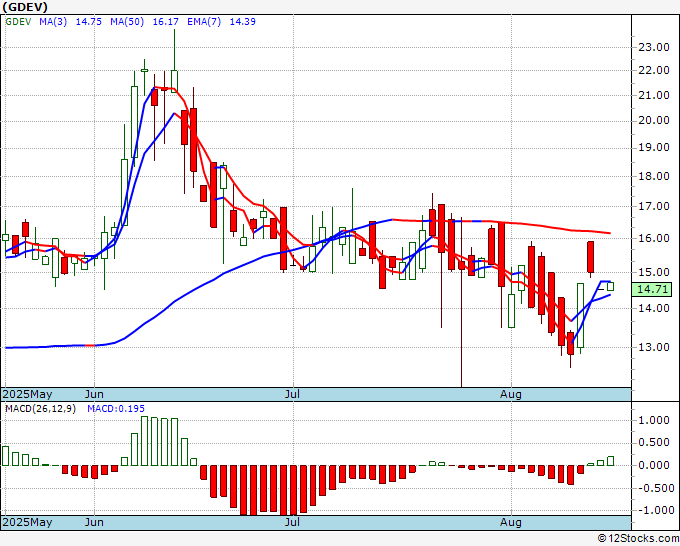Click the 20.00 price axis label

[x=654, y=121]
